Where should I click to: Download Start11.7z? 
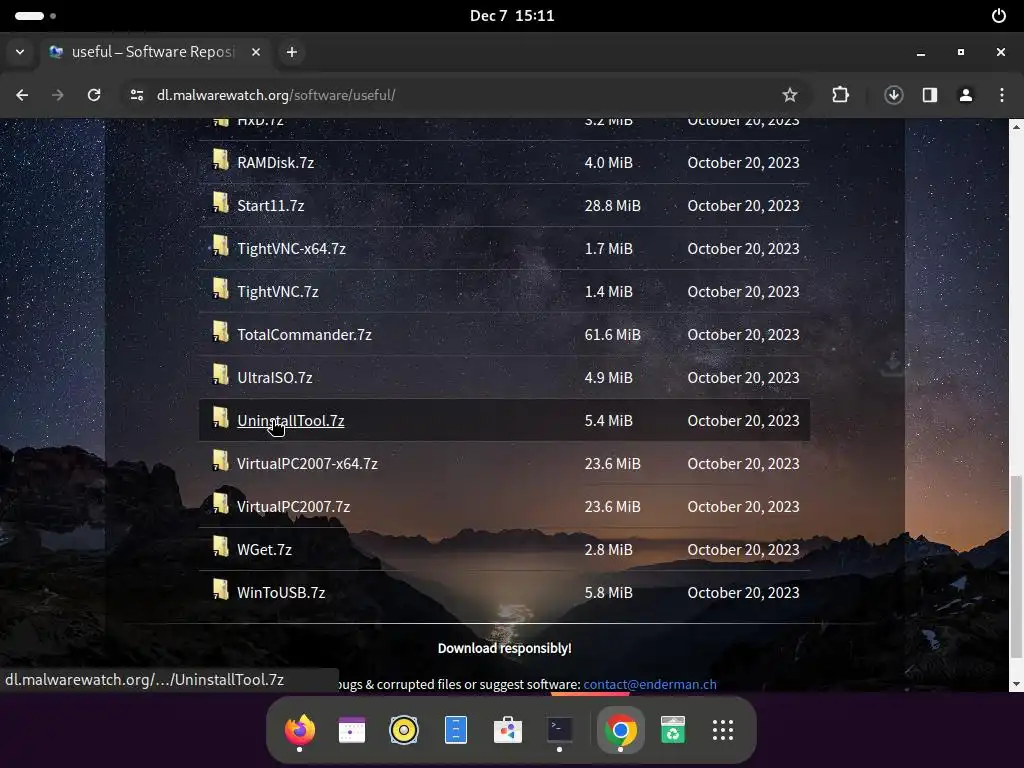coord(270,206)
